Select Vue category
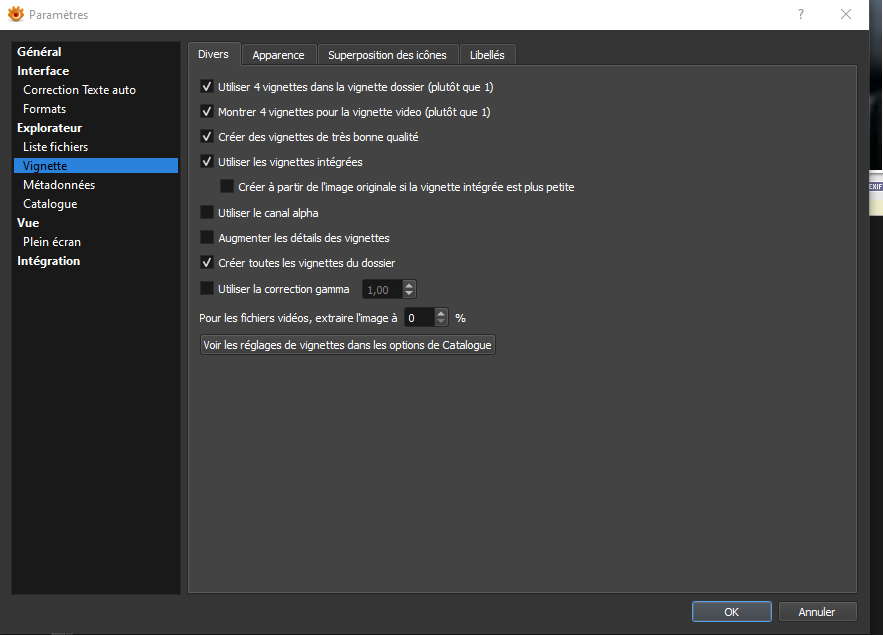 (x=28, y=223)
